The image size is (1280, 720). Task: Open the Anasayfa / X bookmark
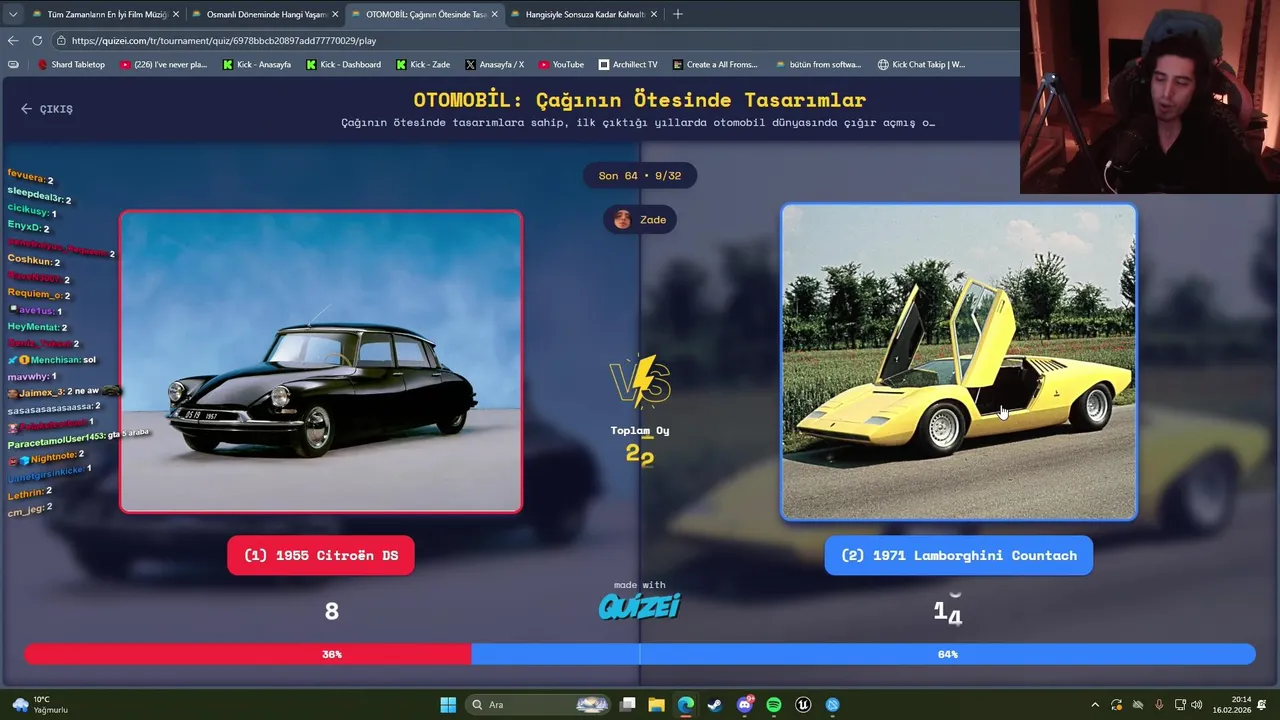pyautogui.click(x=494, y=65)
